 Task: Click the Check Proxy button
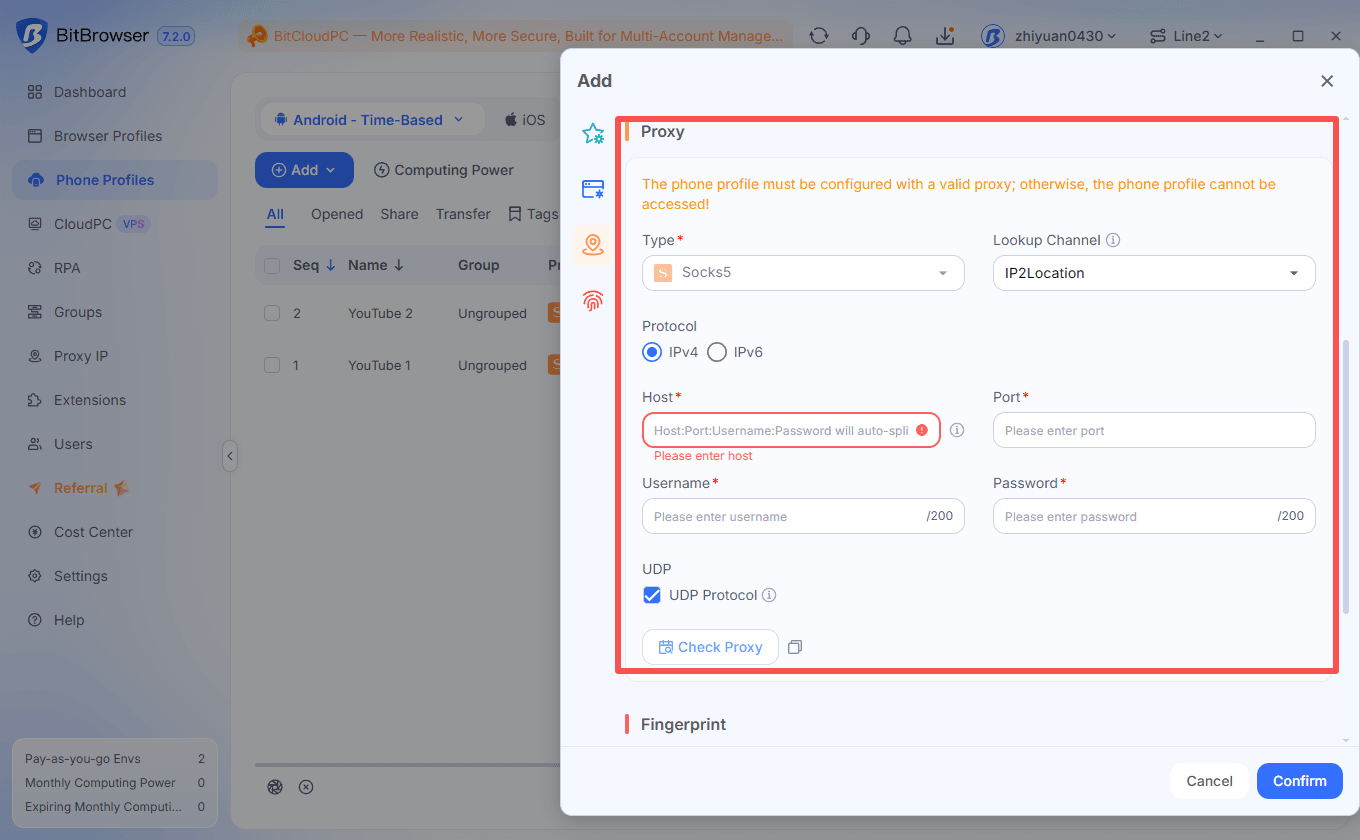(x=710, y=647)
